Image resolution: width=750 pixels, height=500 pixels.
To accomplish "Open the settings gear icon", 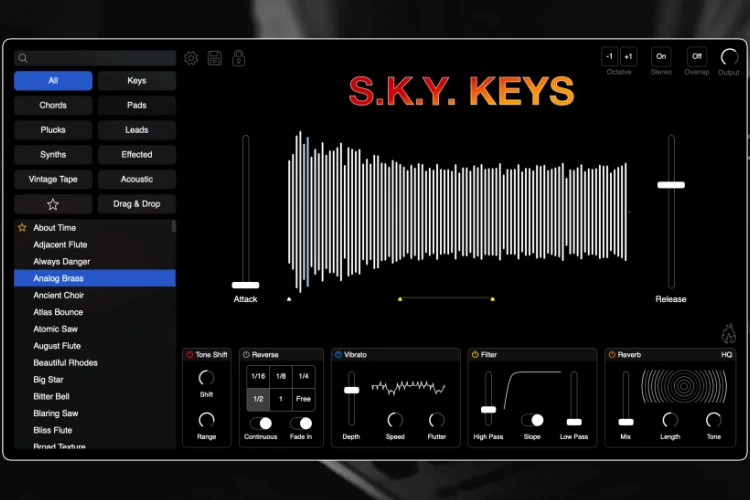I will (191, 58).
